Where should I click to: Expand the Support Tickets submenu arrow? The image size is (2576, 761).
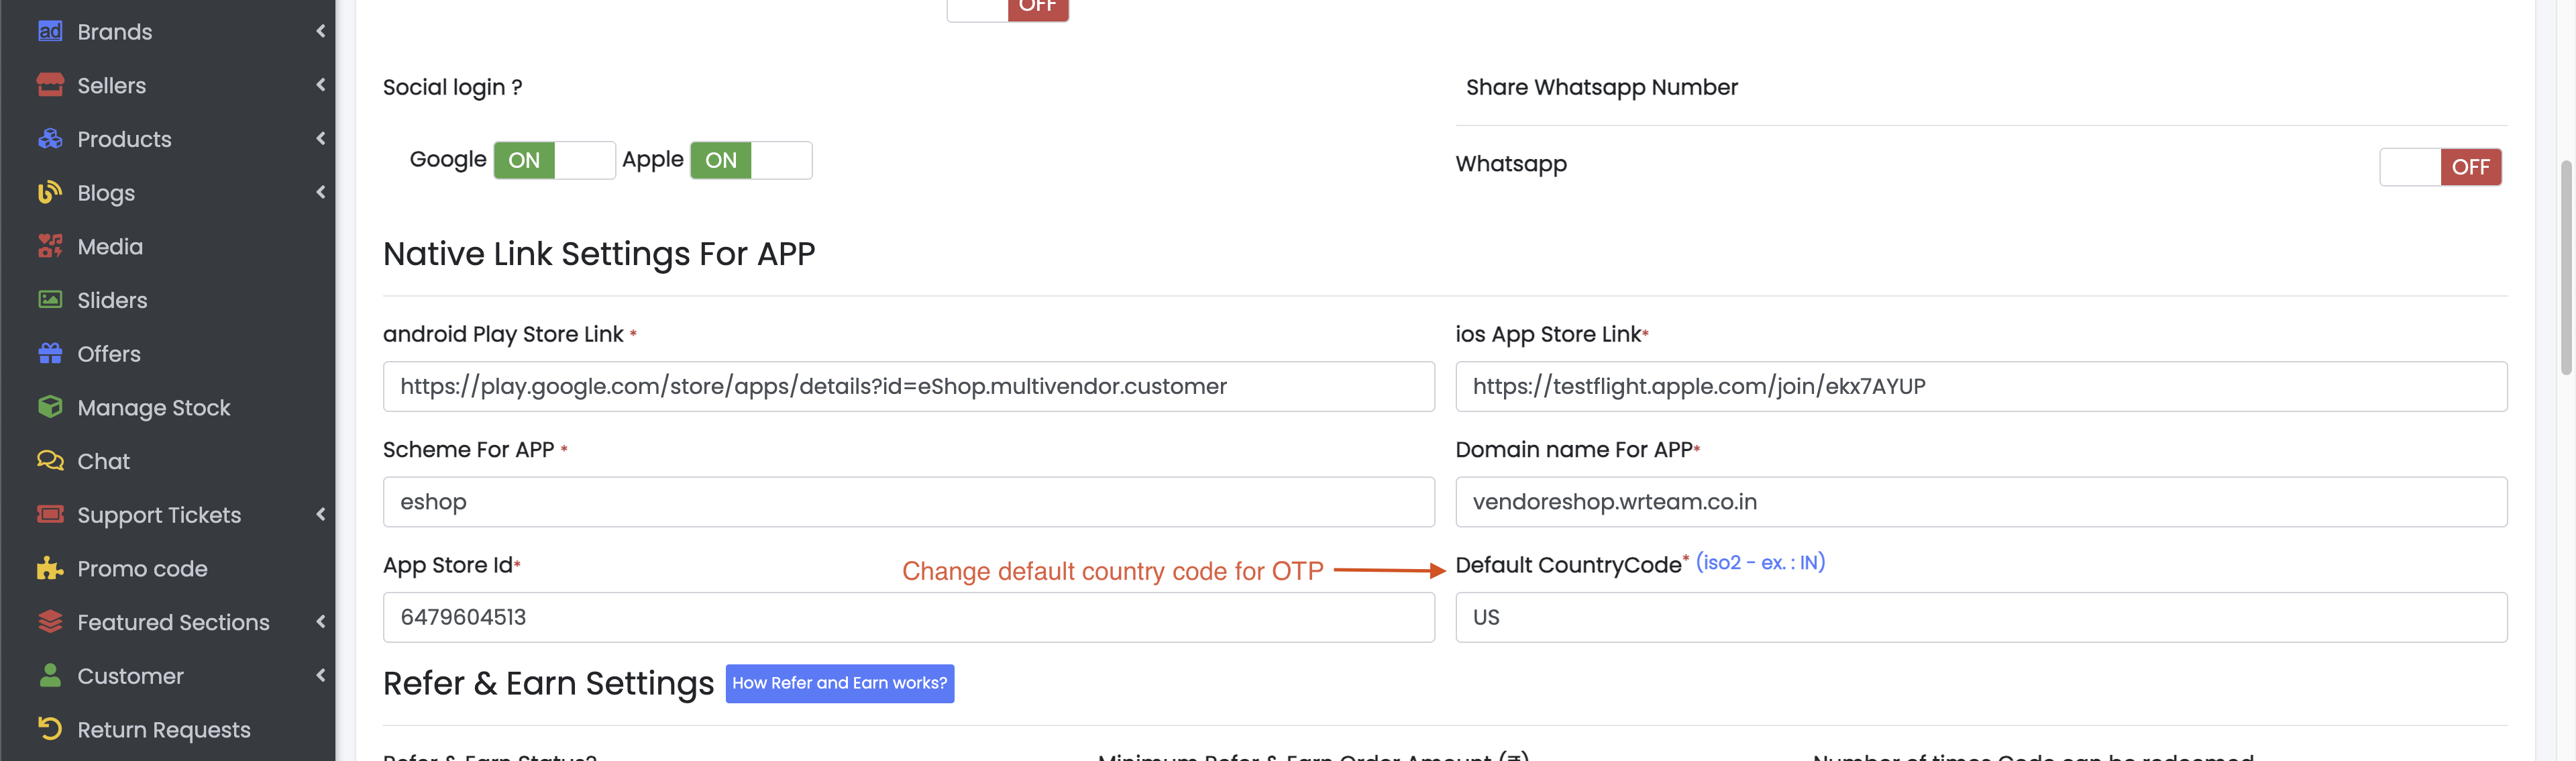pos(321,515)
